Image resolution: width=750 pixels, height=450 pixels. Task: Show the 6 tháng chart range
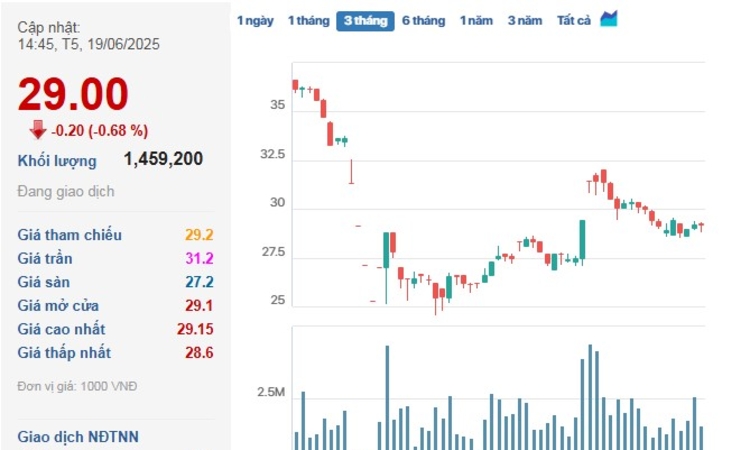pyautogui.click(x=423, y=20)
